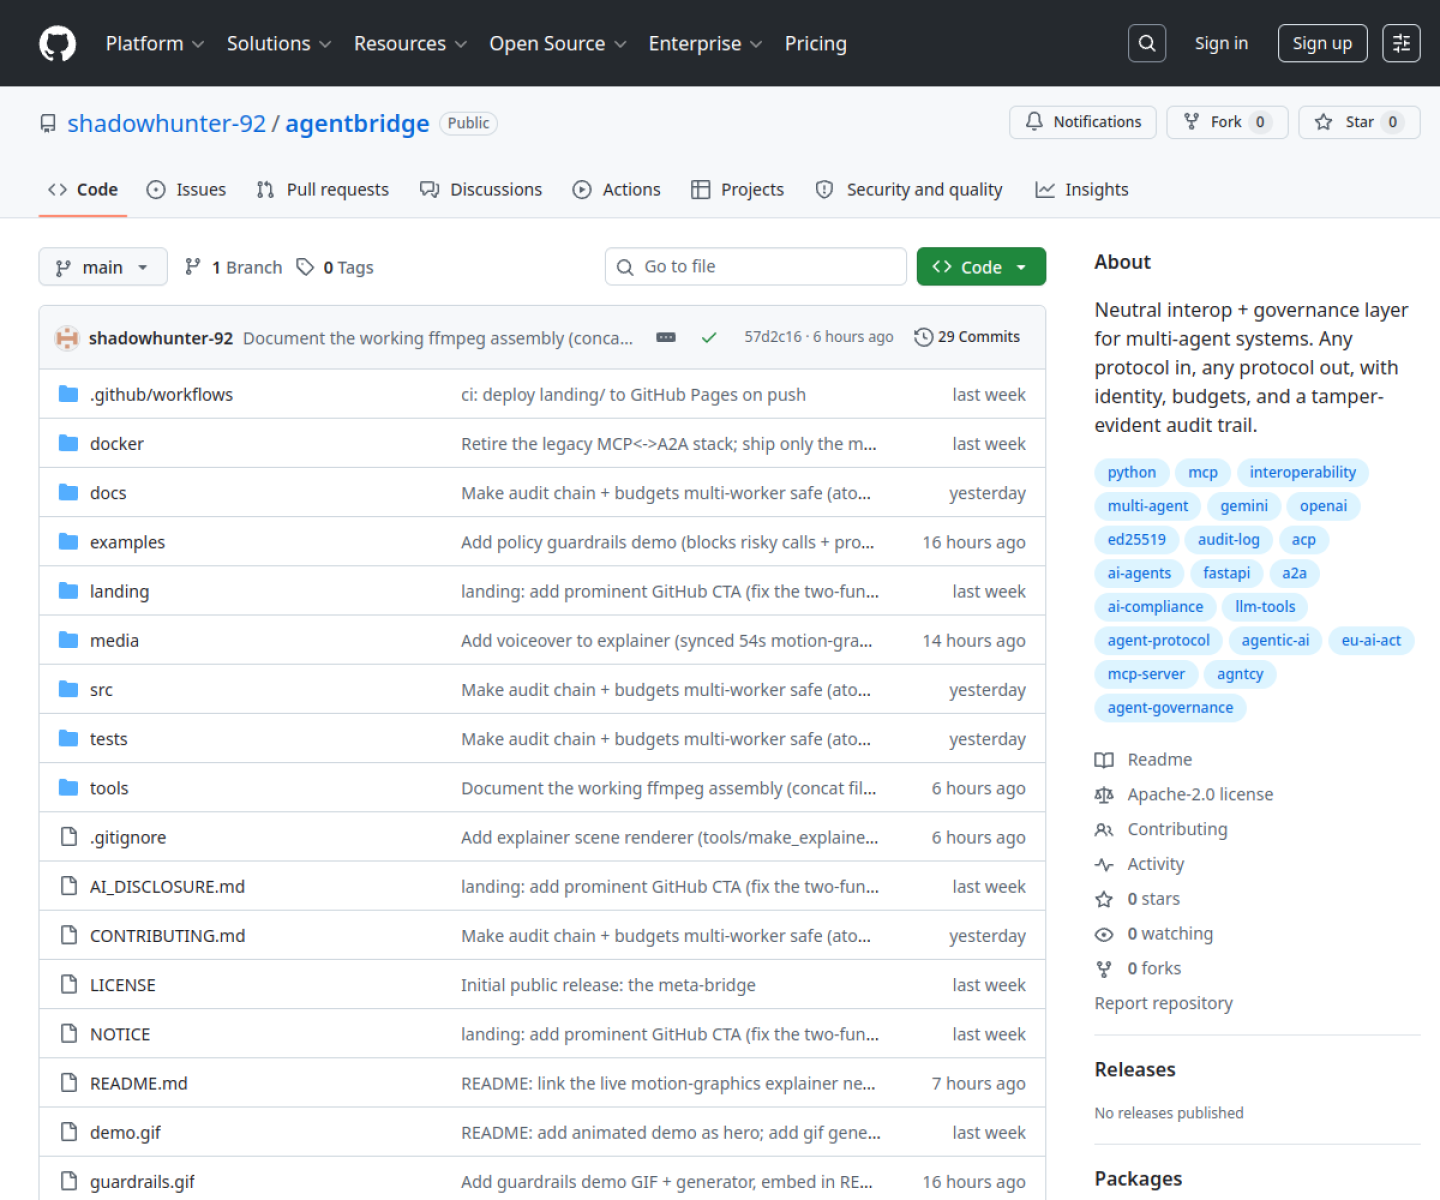
Task: Open the 57d2c16 commit hash
Action: [x=773, y=337]
